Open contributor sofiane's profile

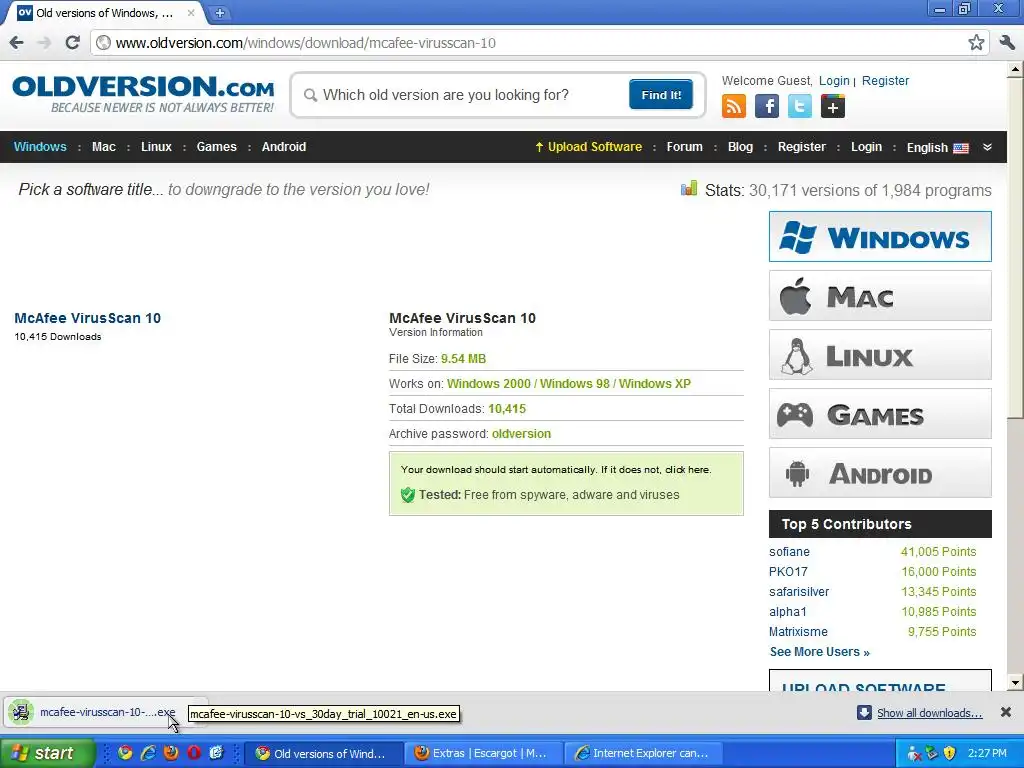pyautogui.click(x=789, y=552)
